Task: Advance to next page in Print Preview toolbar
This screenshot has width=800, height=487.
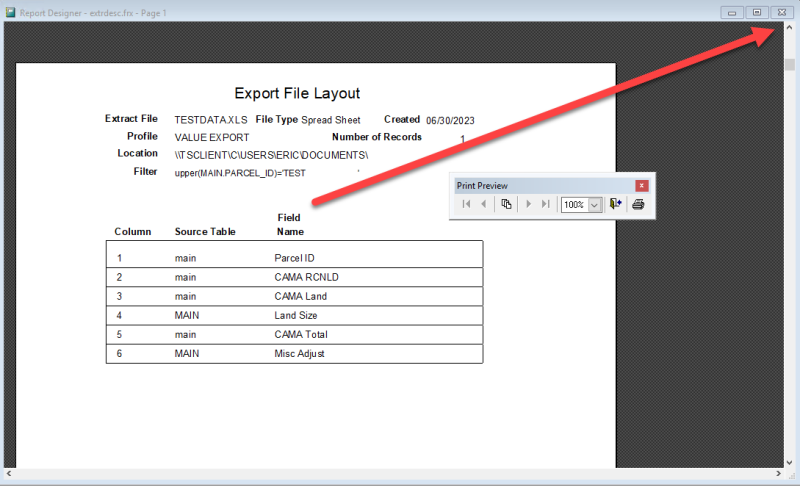Action: pyautogui.click(x=529, y=204)
